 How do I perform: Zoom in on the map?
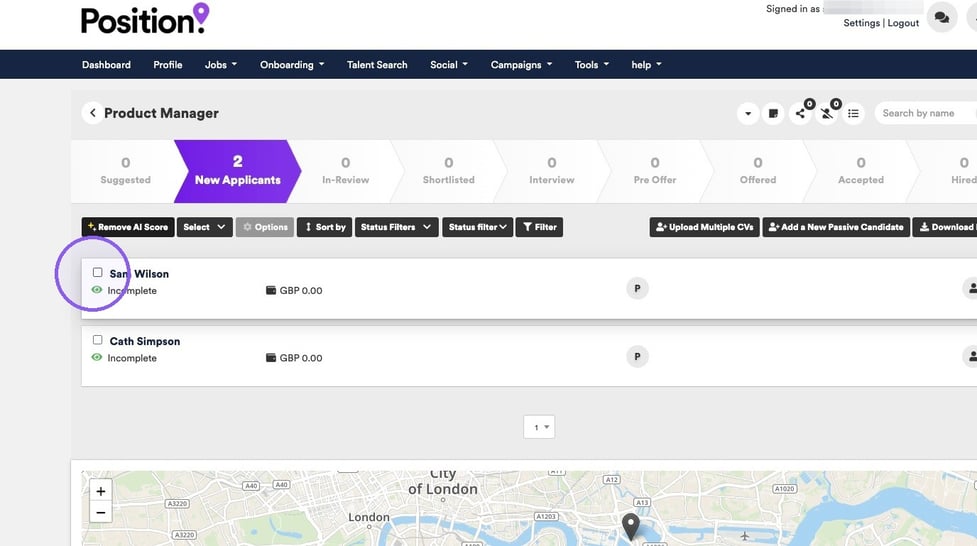point(101,491)
